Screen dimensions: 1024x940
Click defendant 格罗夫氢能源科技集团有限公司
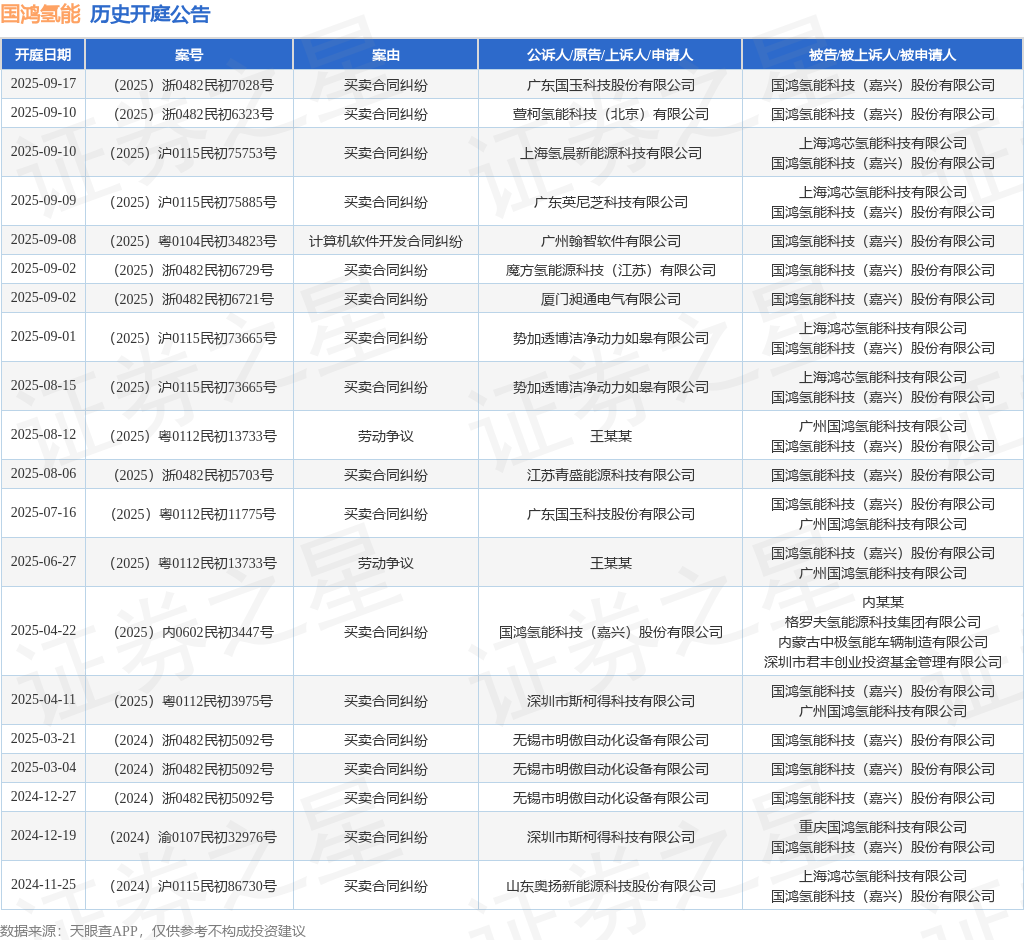click(x=882, y=622)
